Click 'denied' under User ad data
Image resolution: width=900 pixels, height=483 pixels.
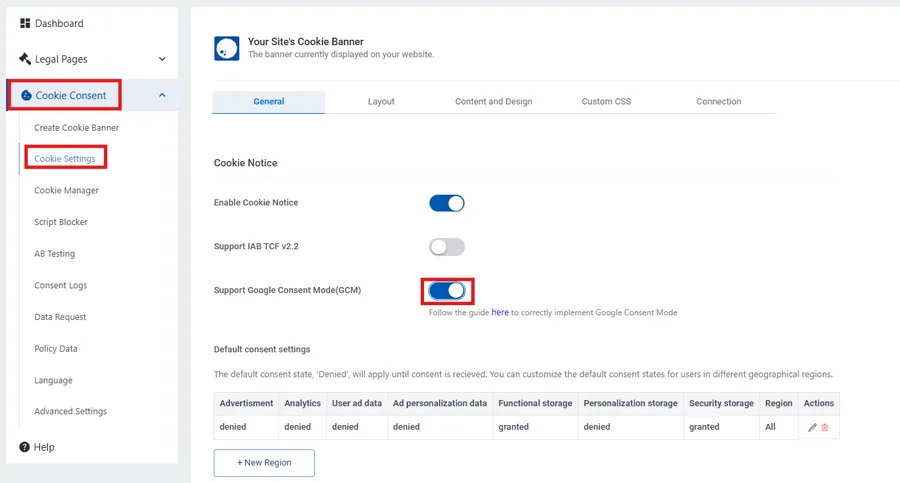pyautogui.click(x=345, y=427)
